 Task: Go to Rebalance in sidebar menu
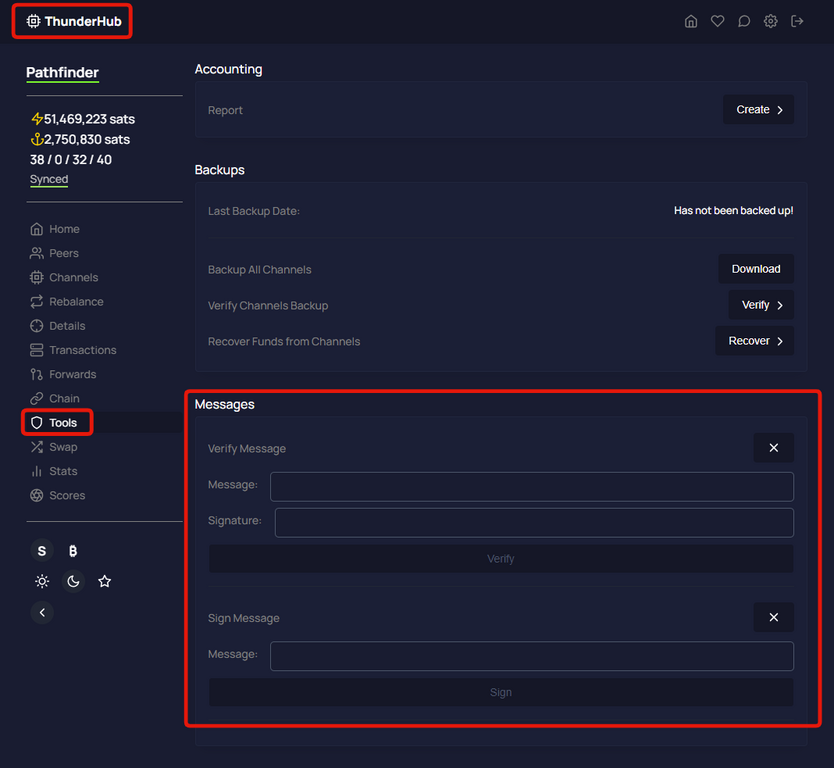(x=76, y=301)
